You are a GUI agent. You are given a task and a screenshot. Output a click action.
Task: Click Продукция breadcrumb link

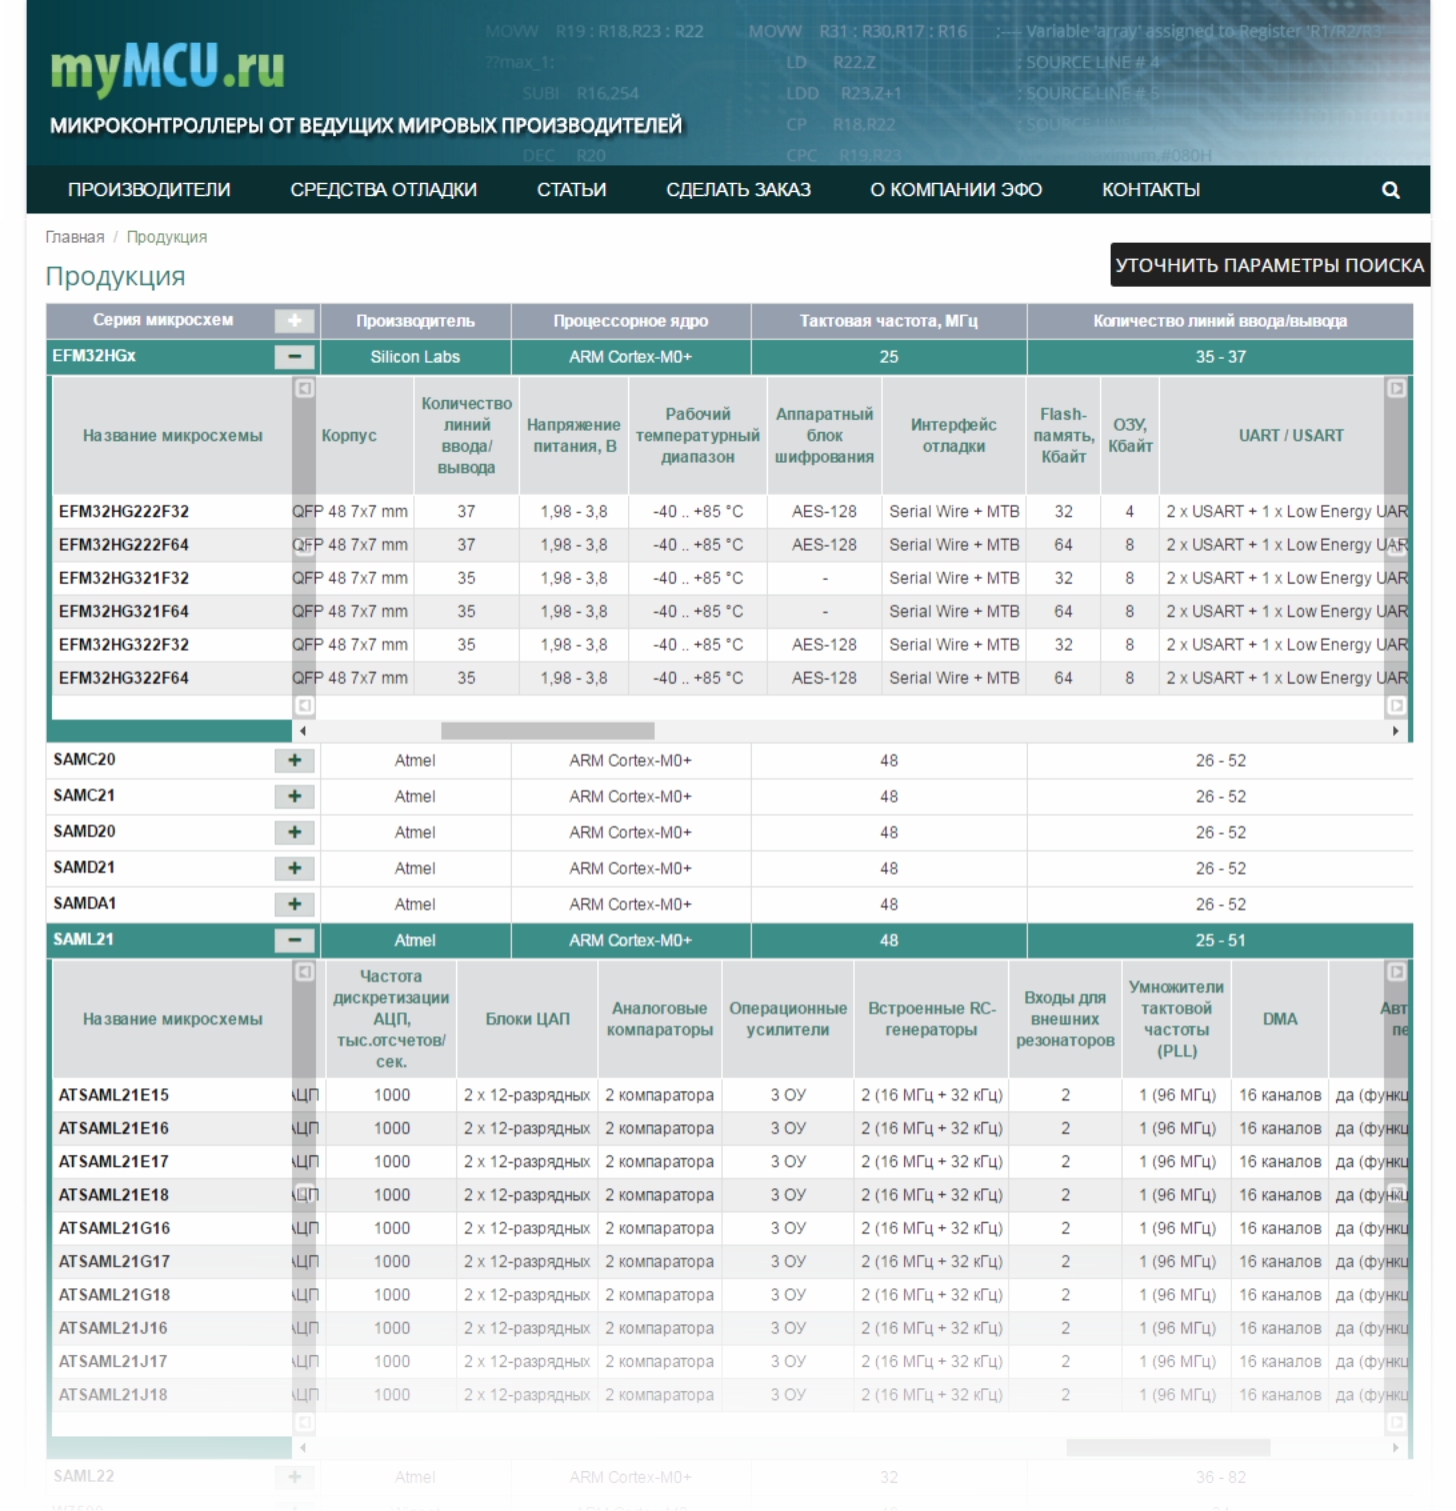click(x=167, y=237)
